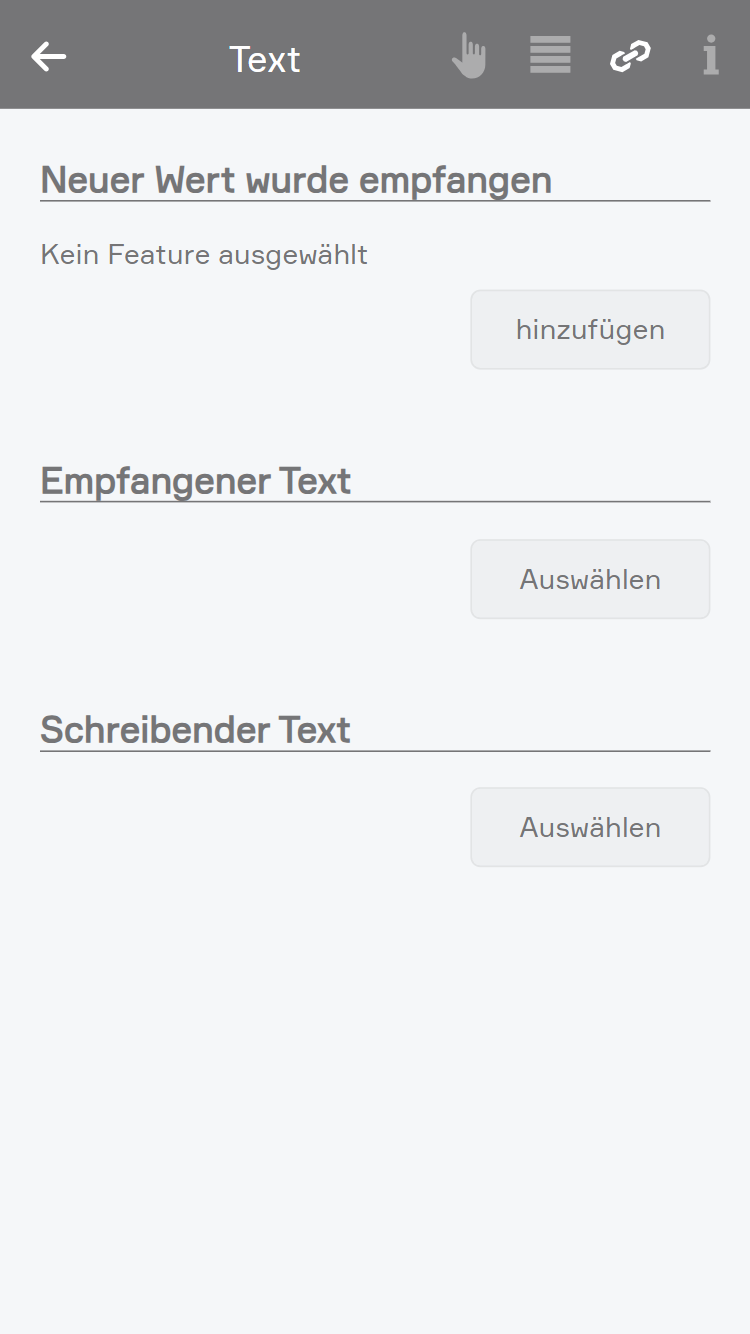Go back using the left arrow
Image resolution: width=750 pixels, height=1334 pixels.
tap(48, 57)
